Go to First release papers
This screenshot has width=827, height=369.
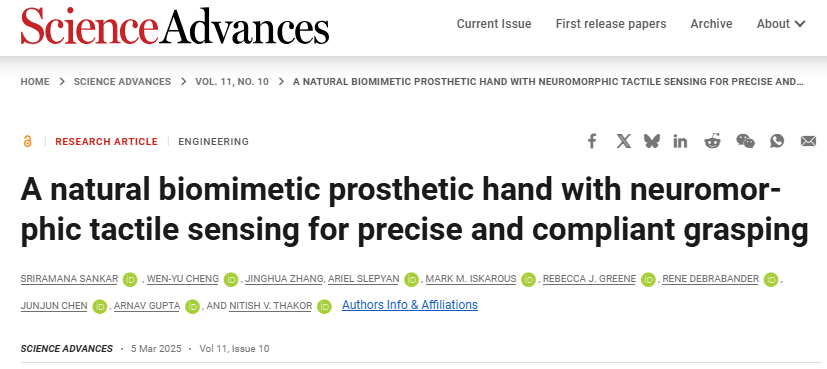(x=611, y=24)
